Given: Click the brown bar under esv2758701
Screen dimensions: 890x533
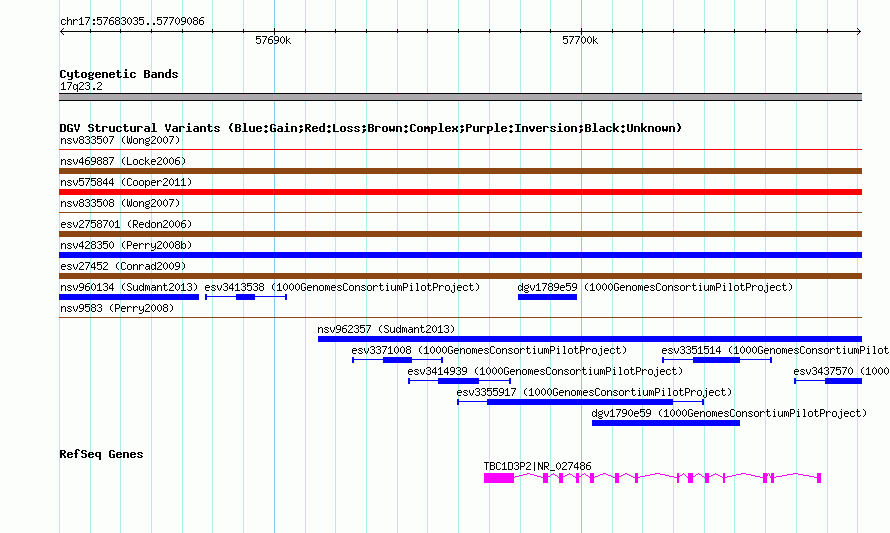Looking at the screenshot, I should (460, 234).
